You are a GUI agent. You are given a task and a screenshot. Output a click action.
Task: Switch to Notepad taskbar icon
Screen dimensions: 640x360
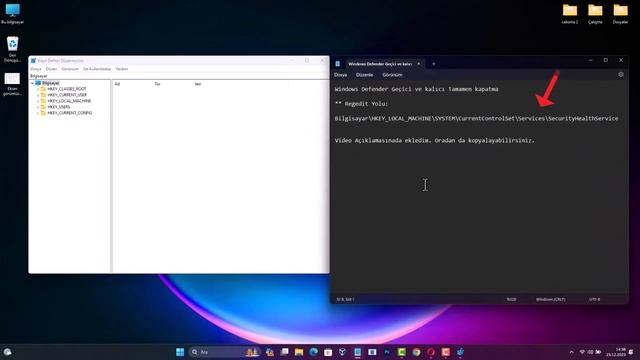point(358,352)
